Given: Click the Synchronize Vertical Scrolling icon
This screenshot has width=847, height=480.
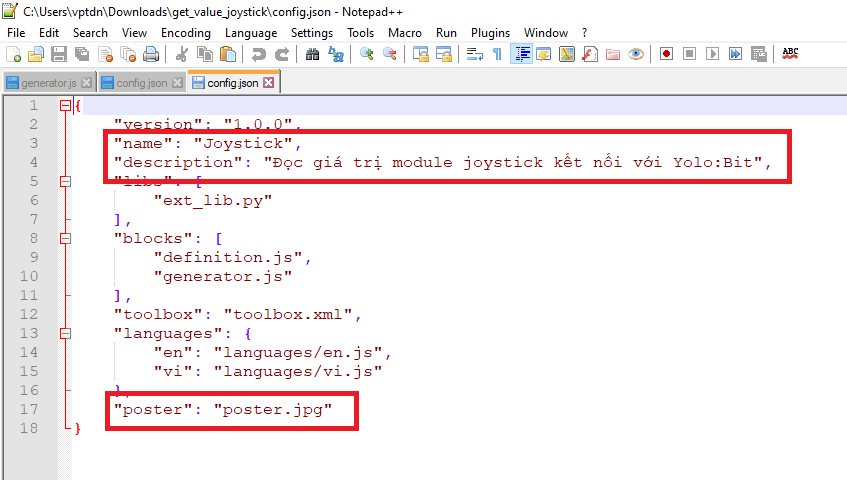Looking at the screenshot, I should 420,54.
